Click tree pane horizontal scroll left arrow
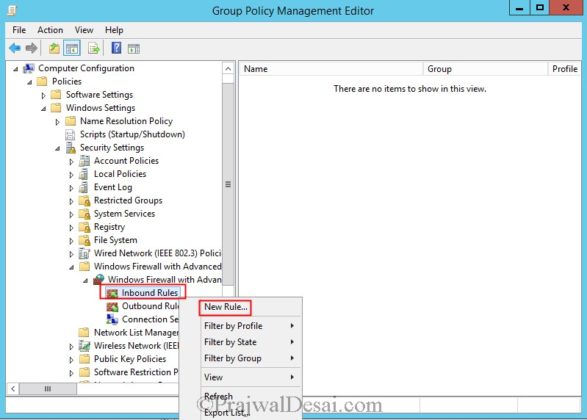 point(13,389)
